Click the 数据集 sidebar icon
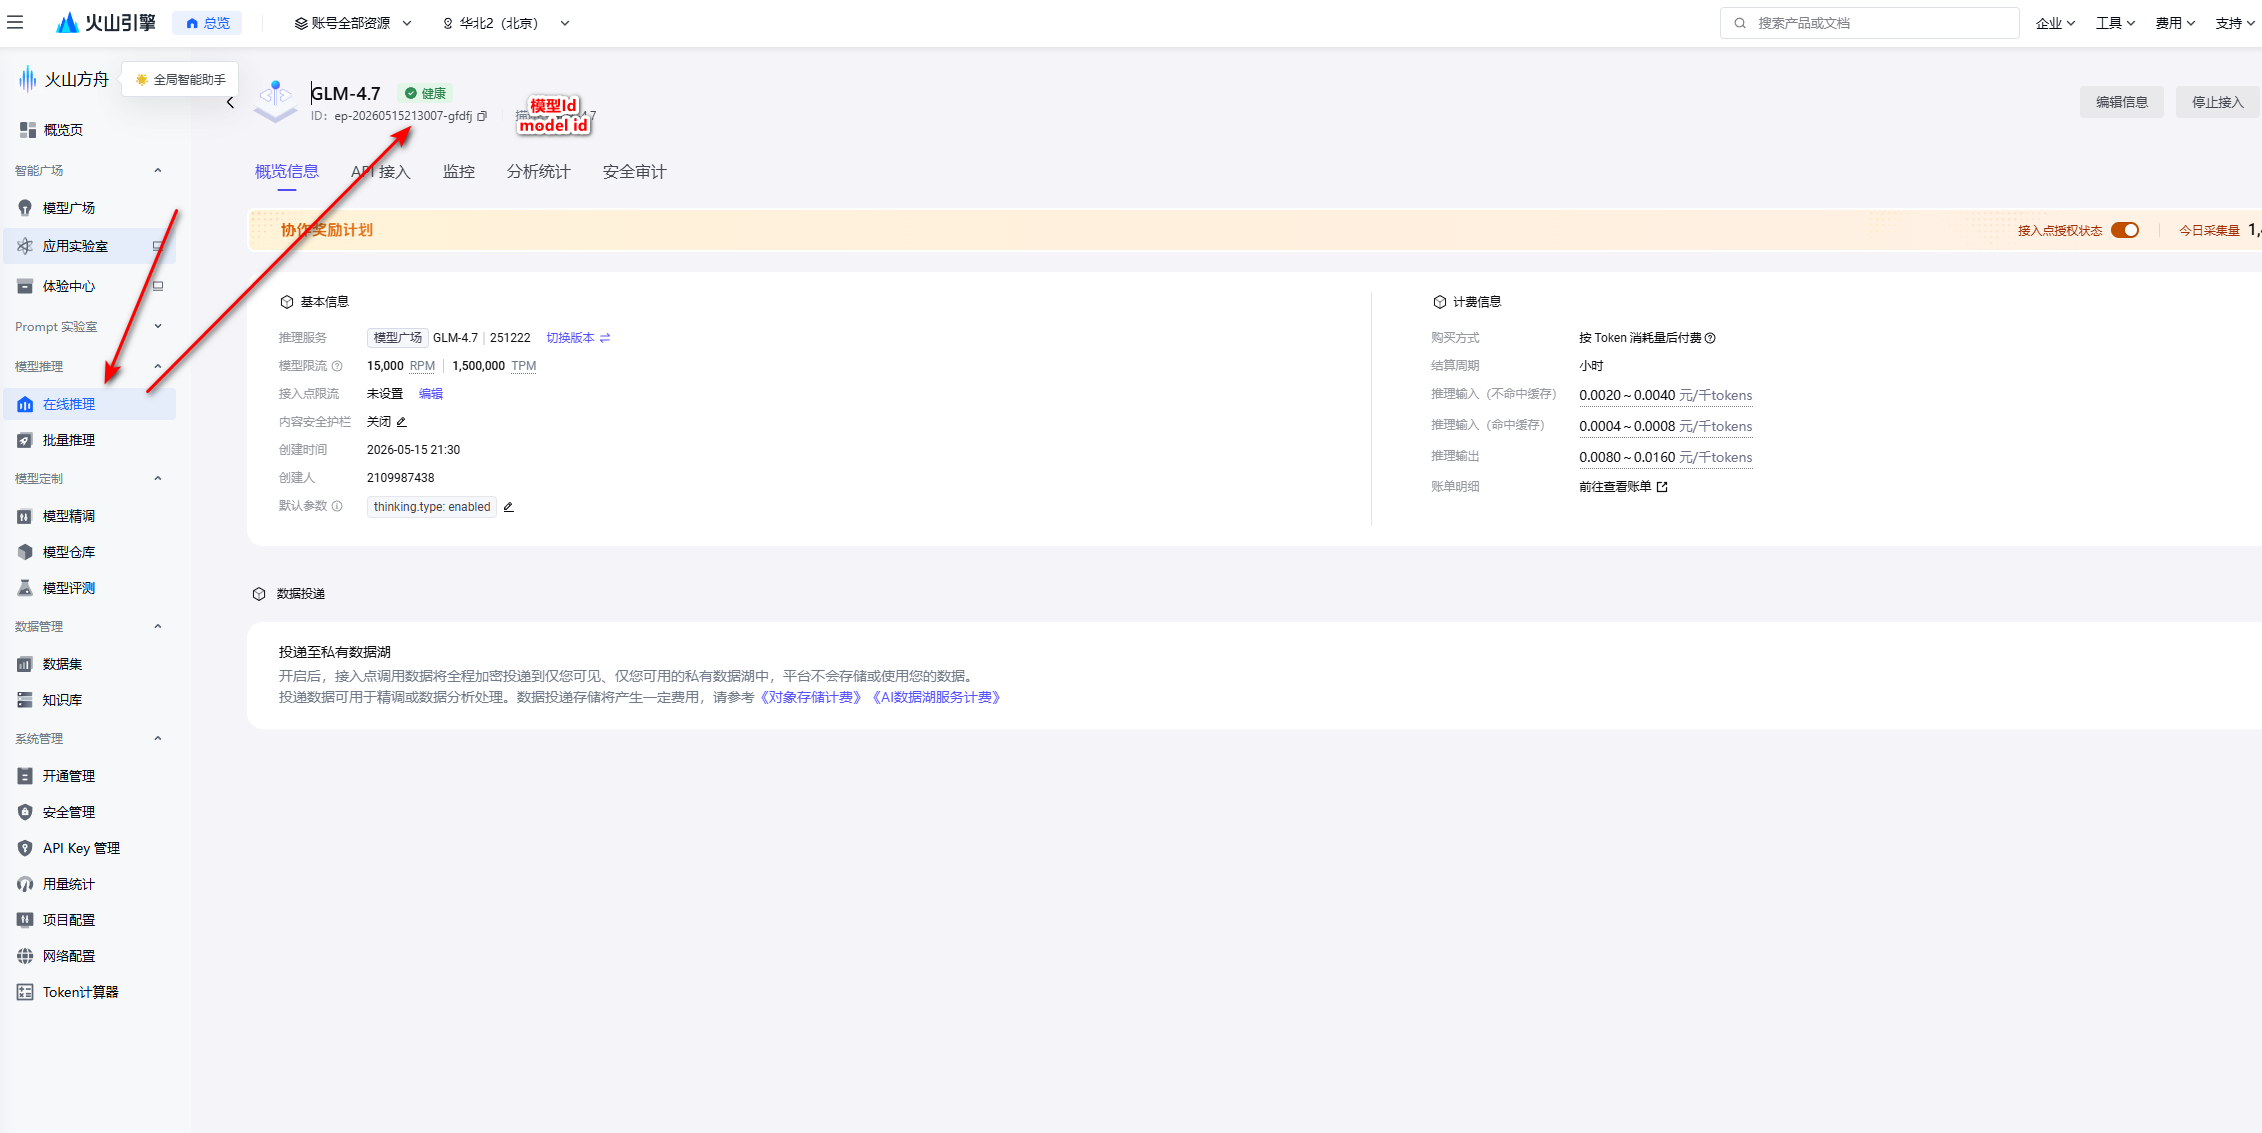This screenshot has height=1133, width=2262. point(25,664)
